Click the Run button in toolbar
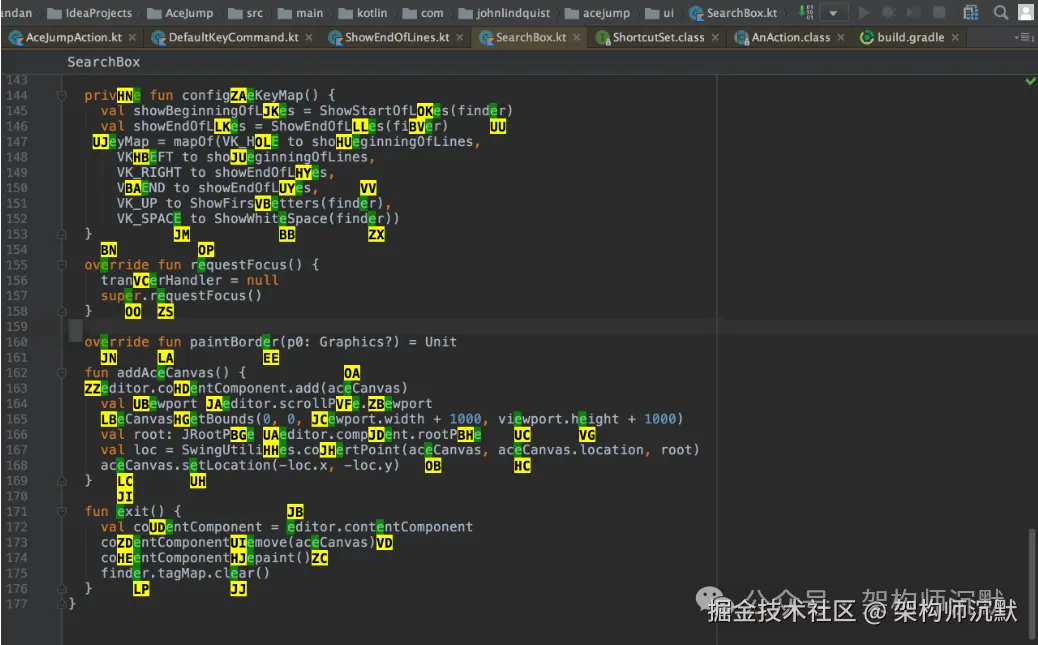Viewport: 1038px width, 645px height. tap(863, 13)
